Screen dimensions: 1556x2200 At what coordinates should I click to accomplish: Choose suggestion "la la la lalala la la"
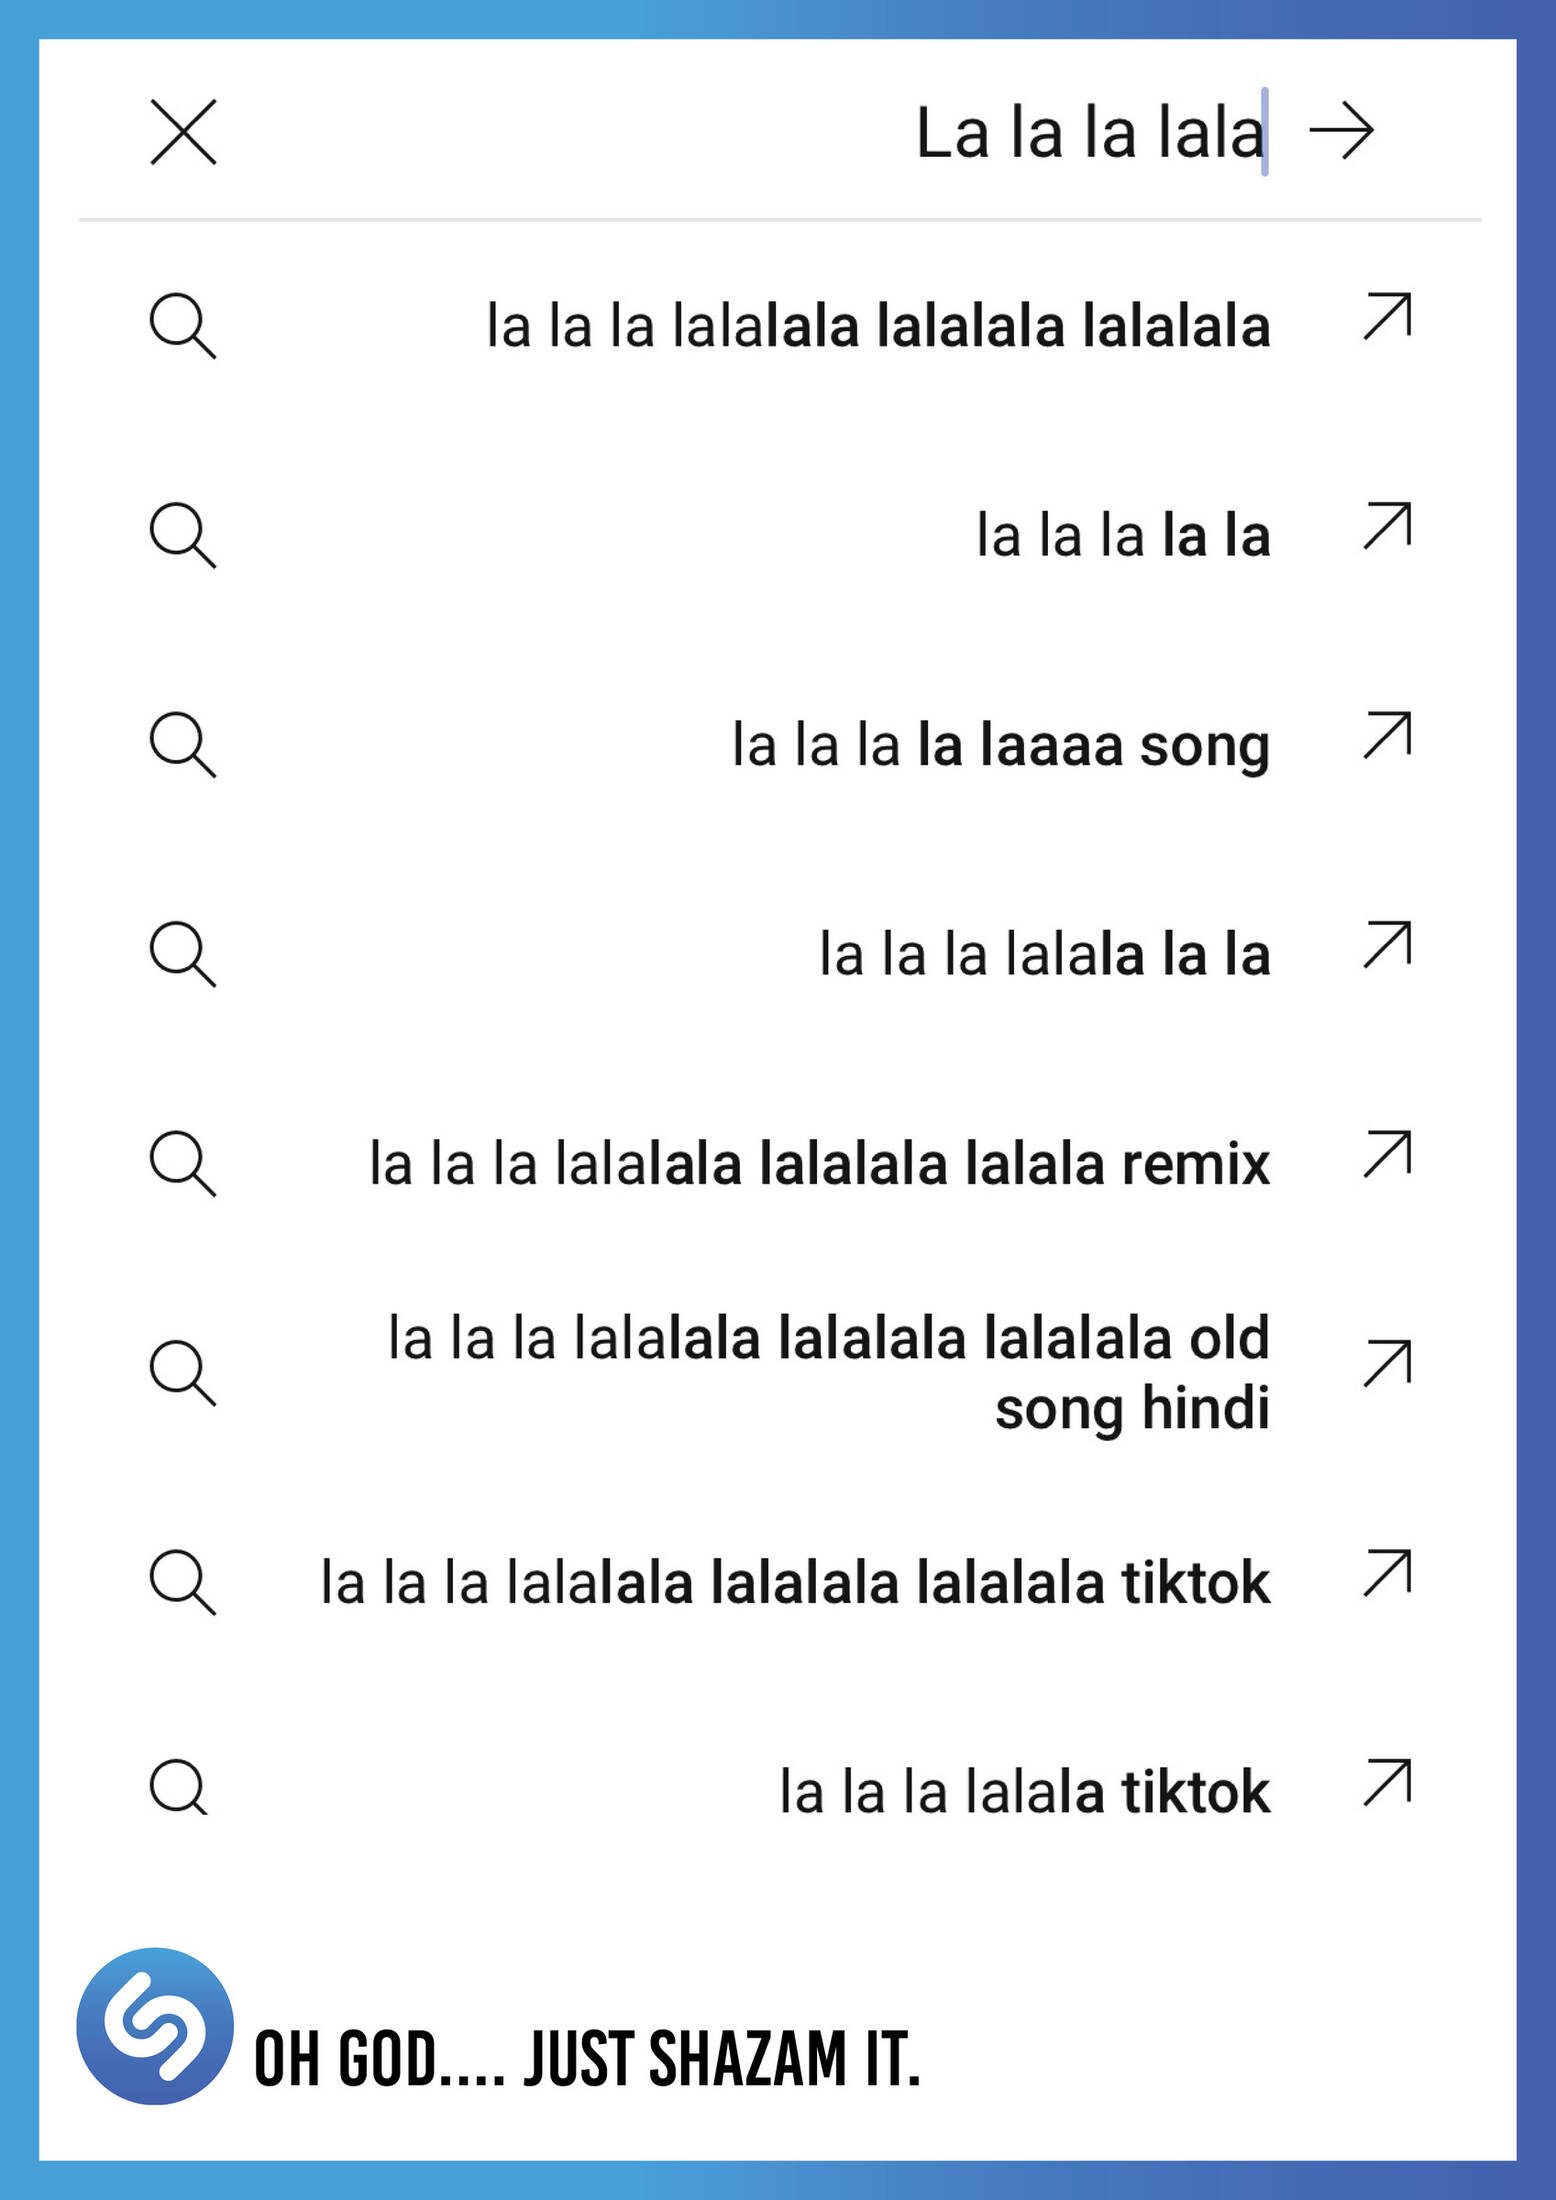coord(1044,954)
